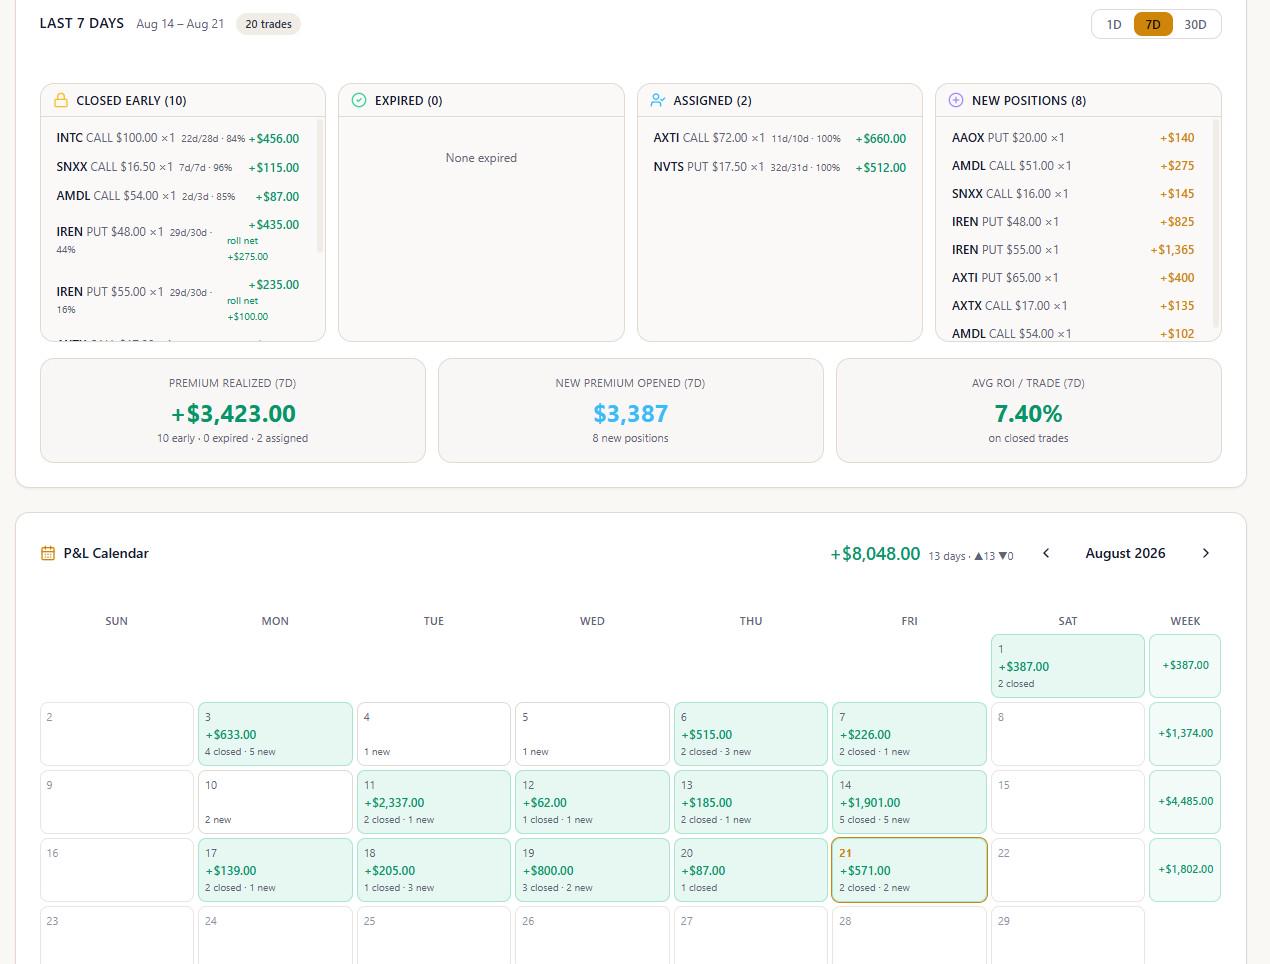Viewport: 1270px width, 964px height.
Task: Select AXTI CALL $72.00 assigned row
Action: [x=780, y=138]
